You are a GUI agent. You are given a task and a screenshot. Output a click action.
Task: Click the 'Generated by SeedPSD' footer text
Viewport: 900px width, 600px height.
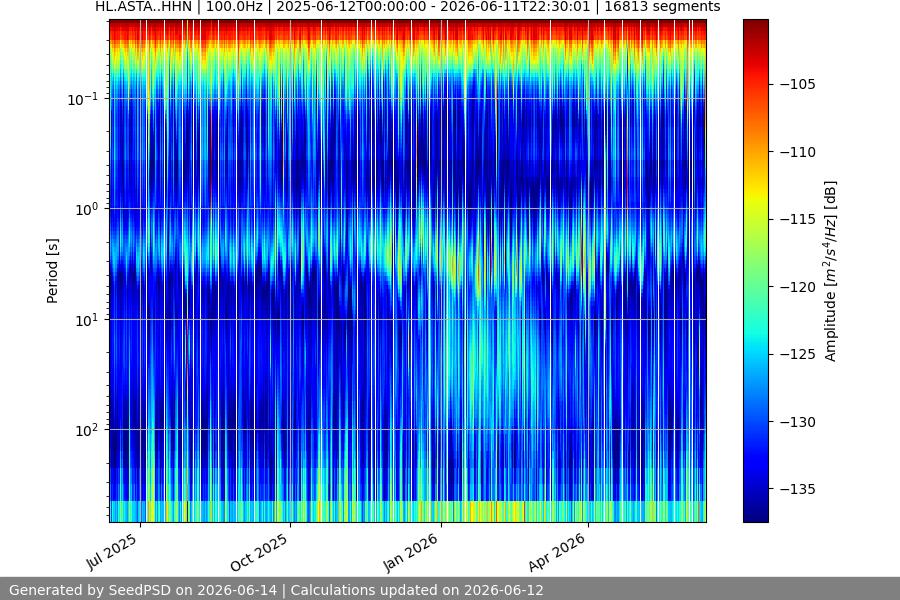143,590
